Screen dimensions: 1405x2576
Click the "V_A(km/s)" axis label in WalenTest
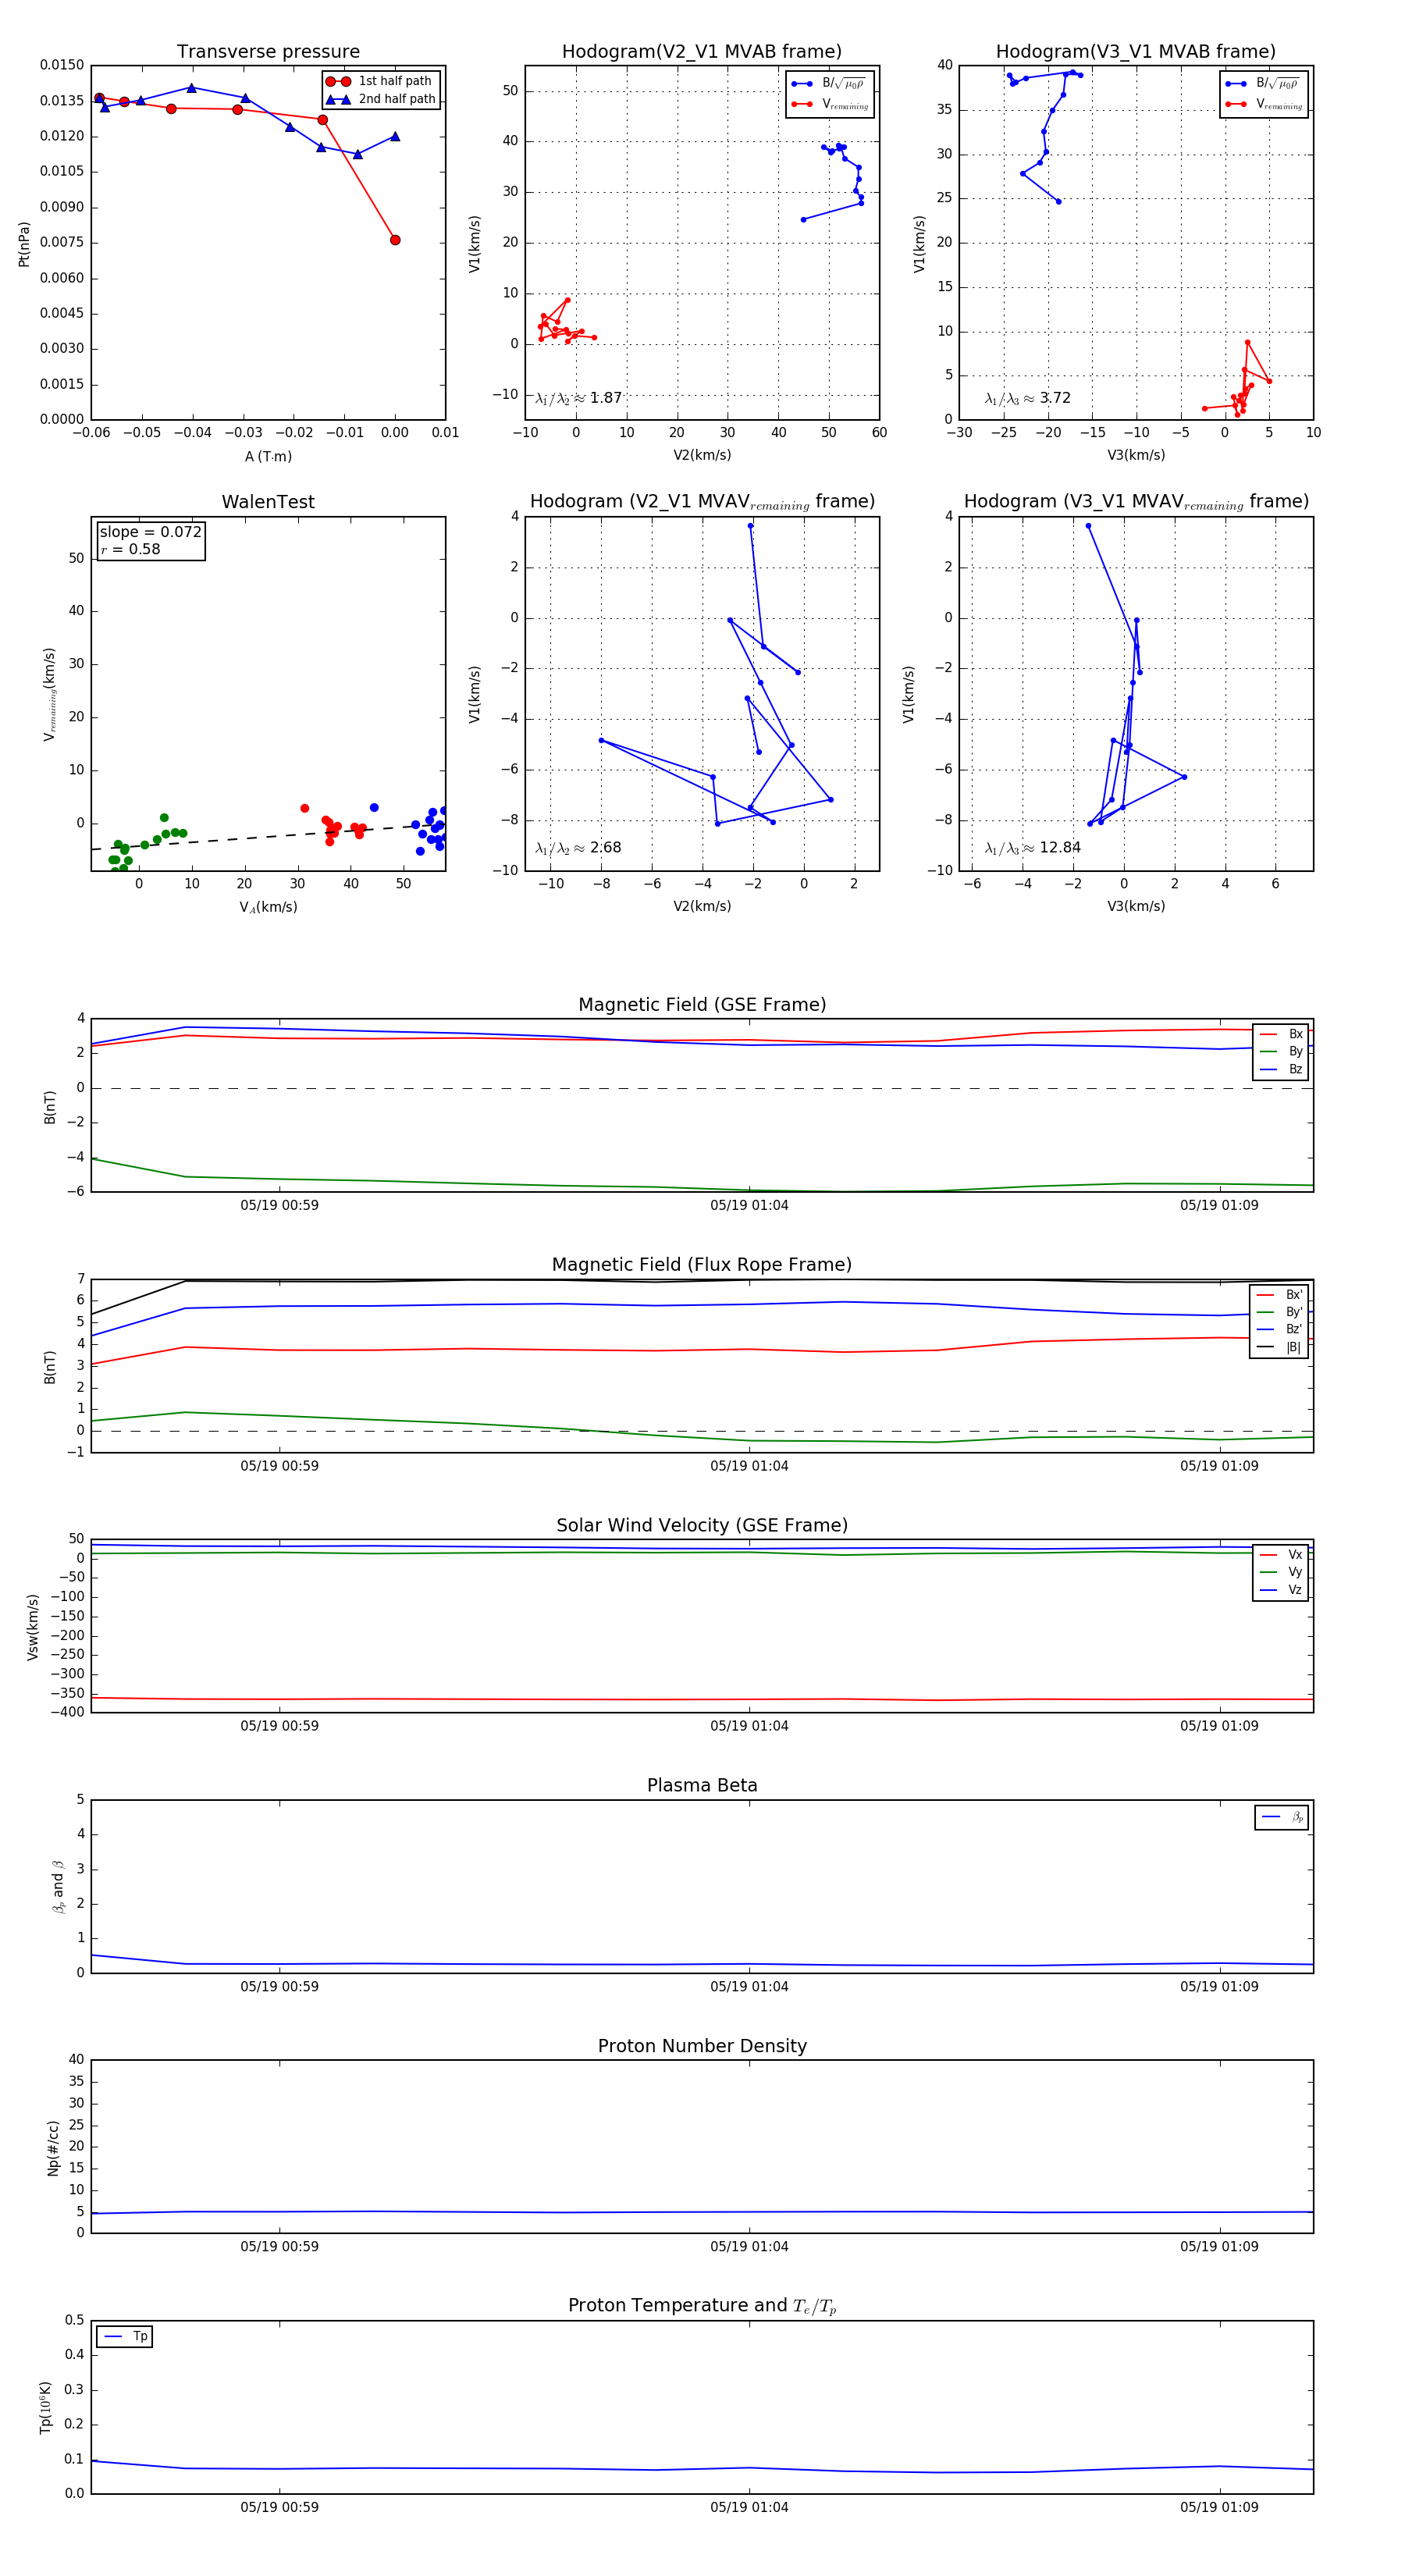268,907
